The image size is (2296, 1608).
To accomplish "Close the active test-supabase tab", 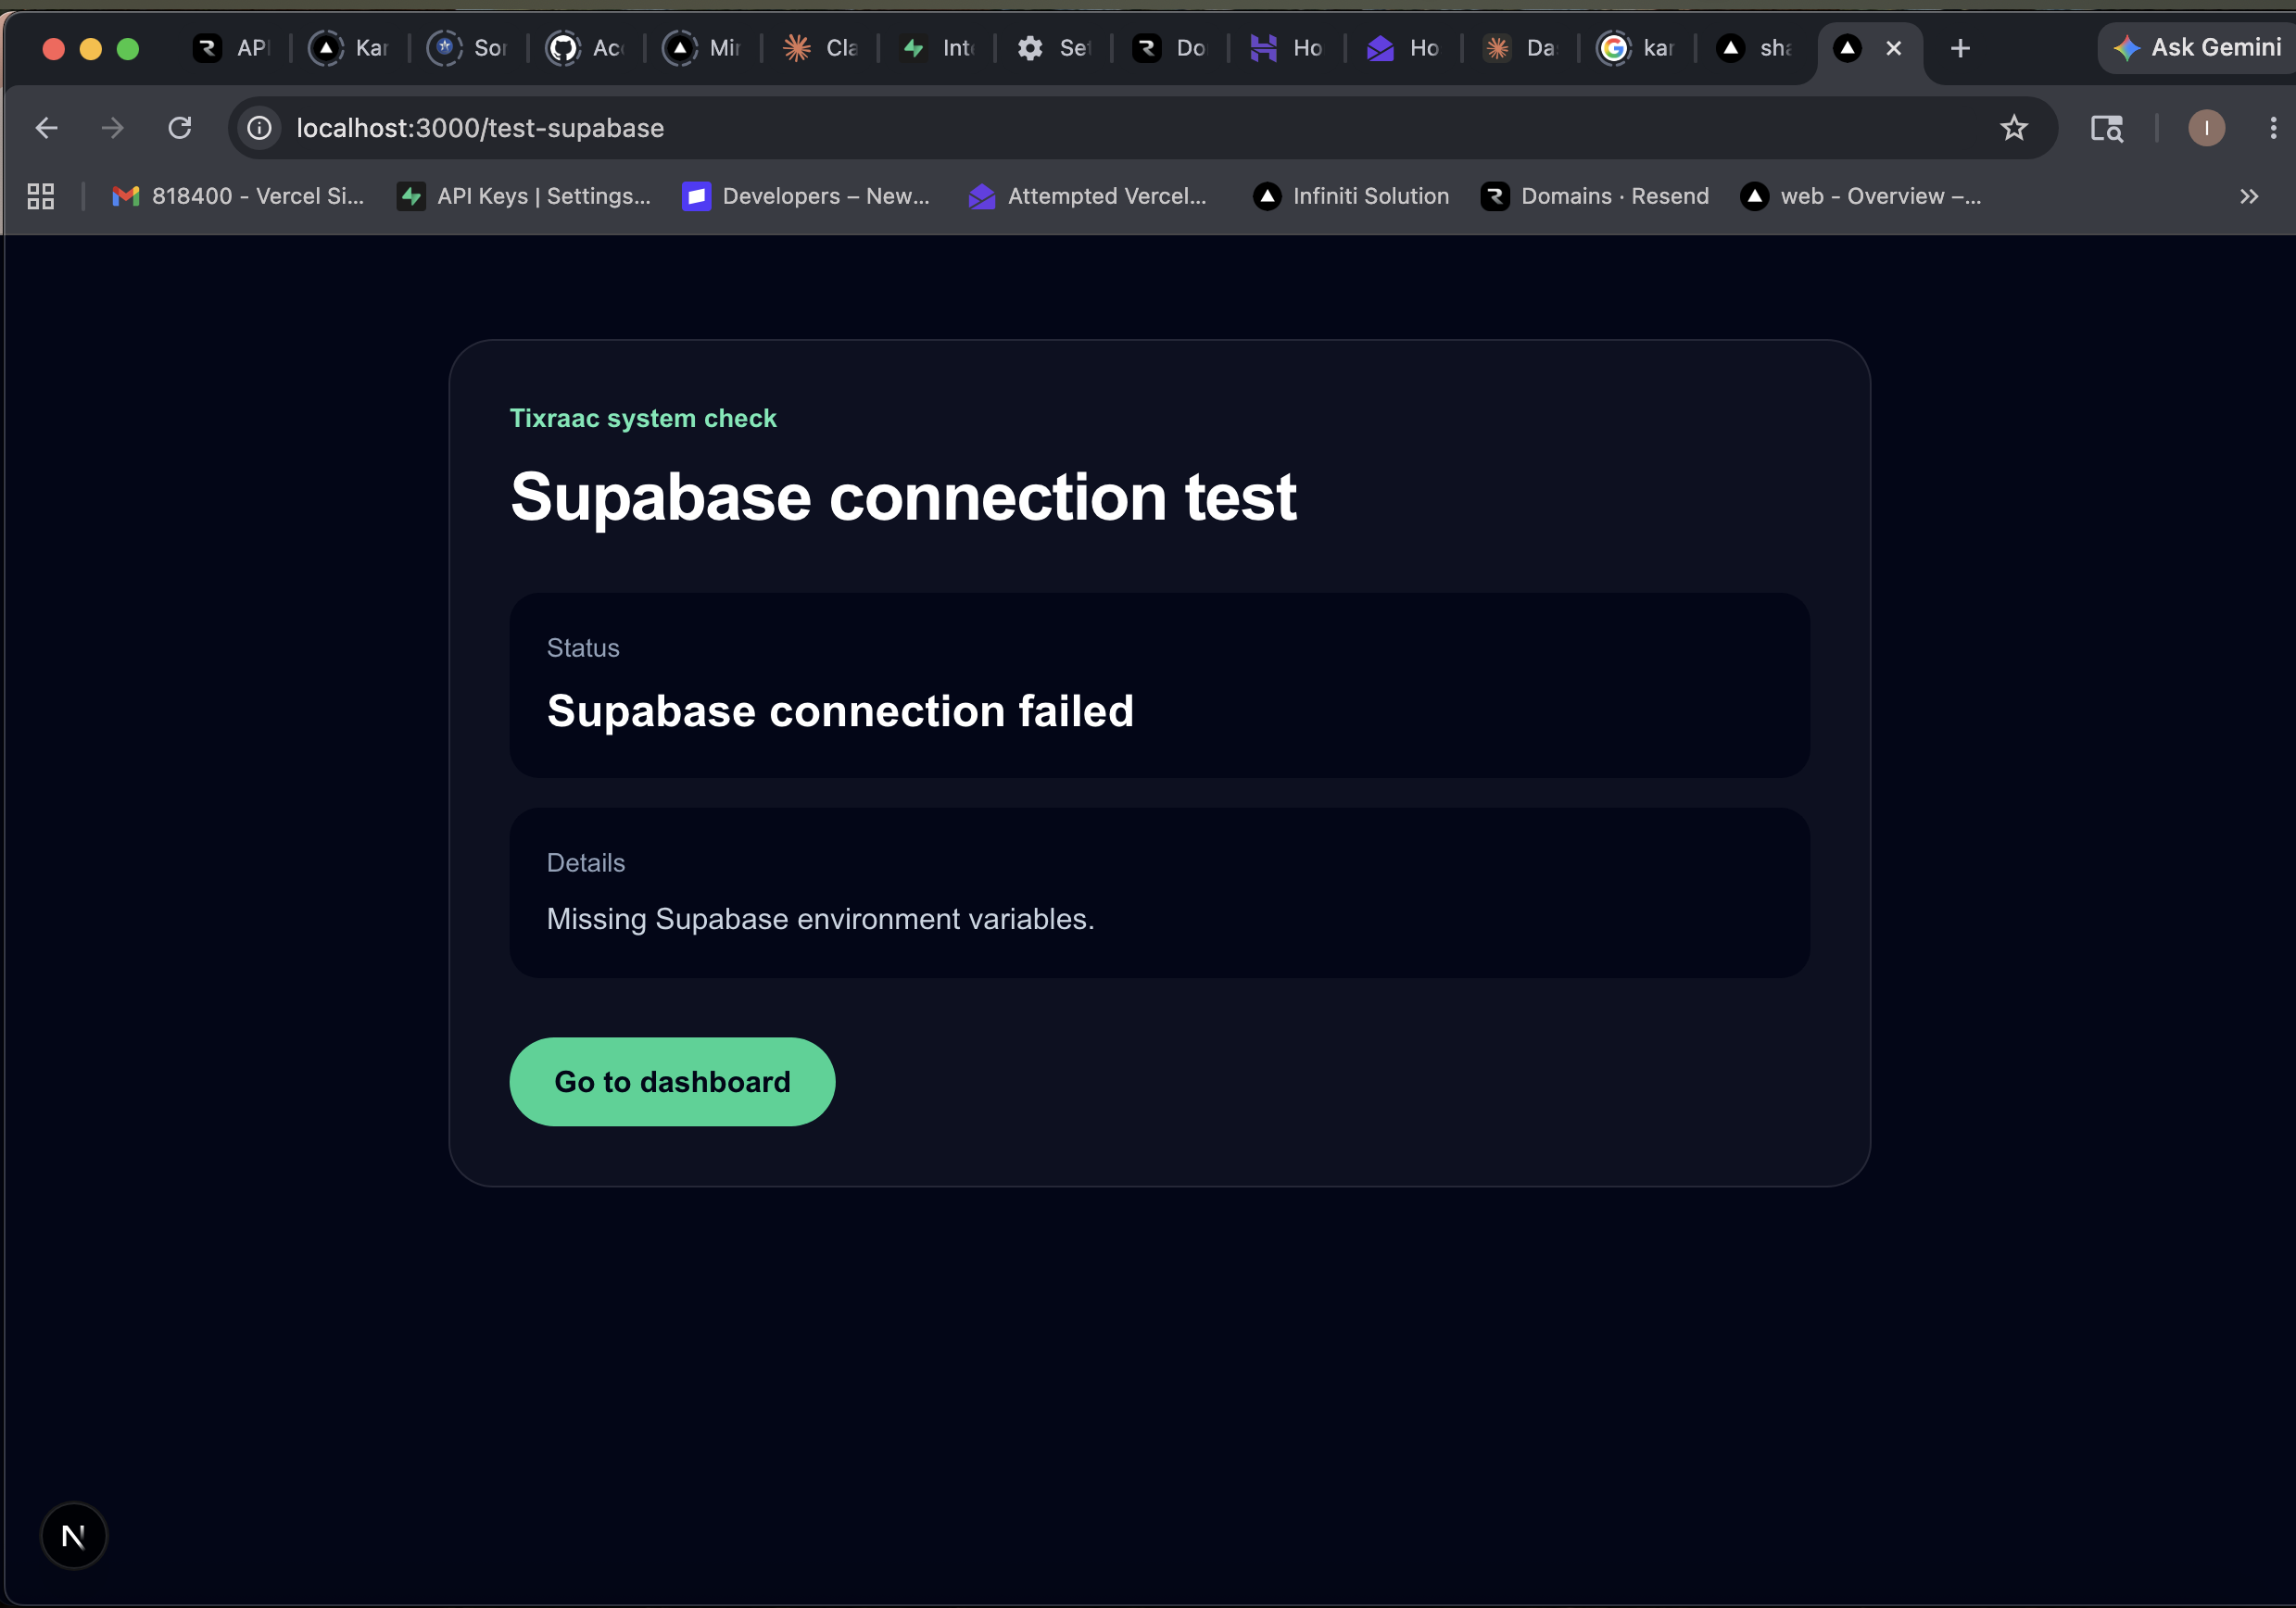I will pos(1893,48).
